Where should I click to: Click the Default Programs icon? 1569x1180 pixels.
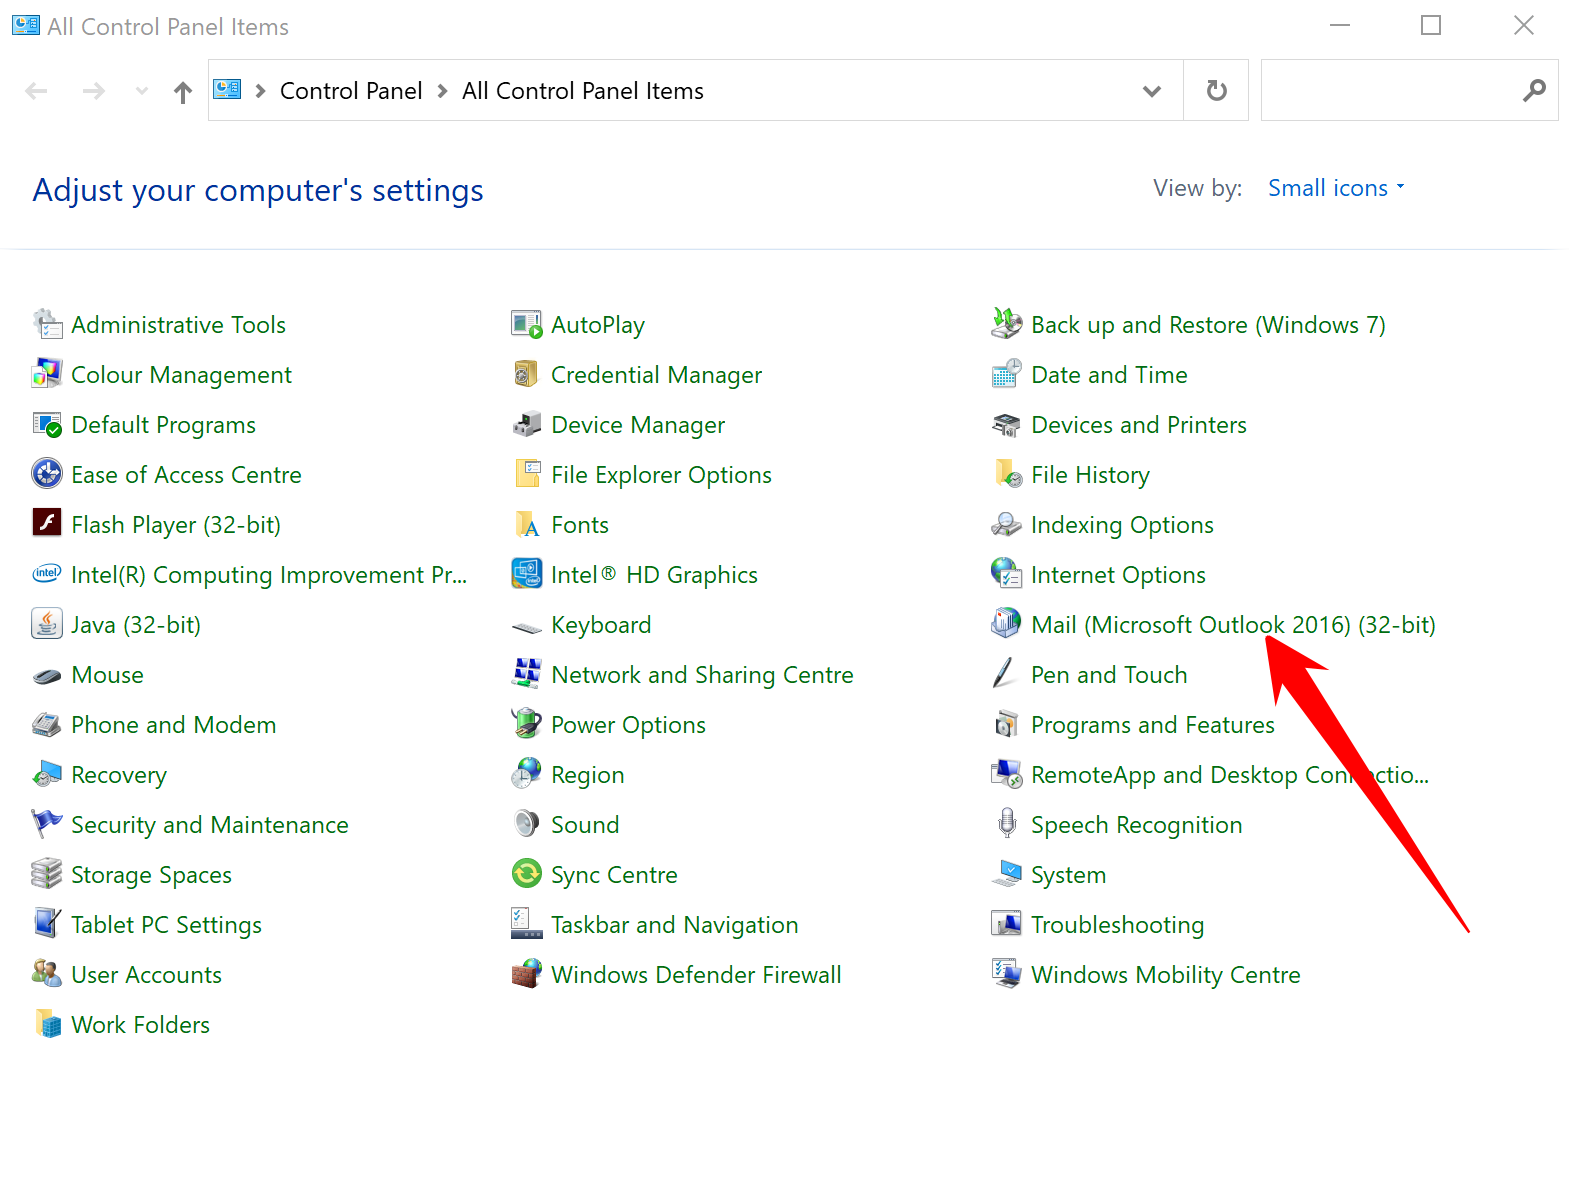[47, 424]
